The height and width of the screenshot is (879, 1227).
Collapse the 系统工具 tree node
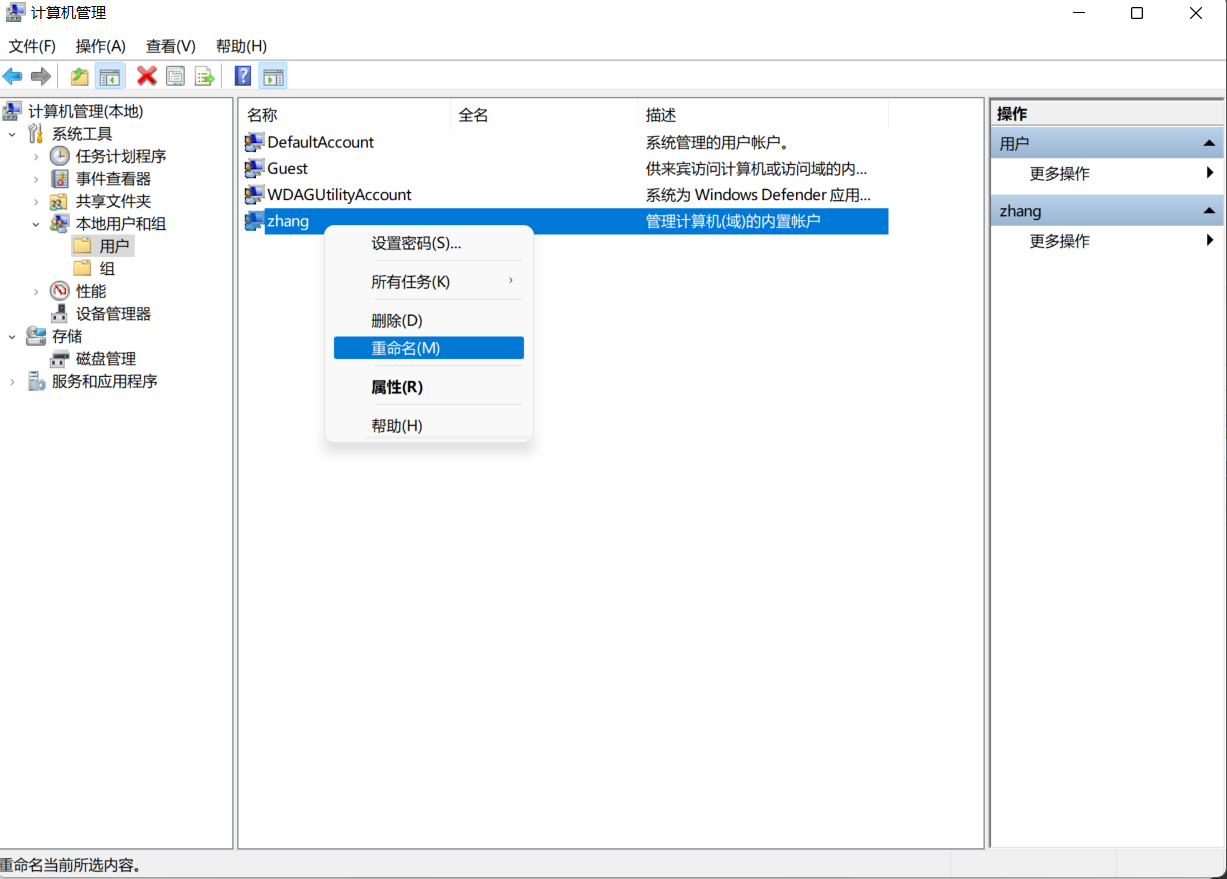coord(12,134)
